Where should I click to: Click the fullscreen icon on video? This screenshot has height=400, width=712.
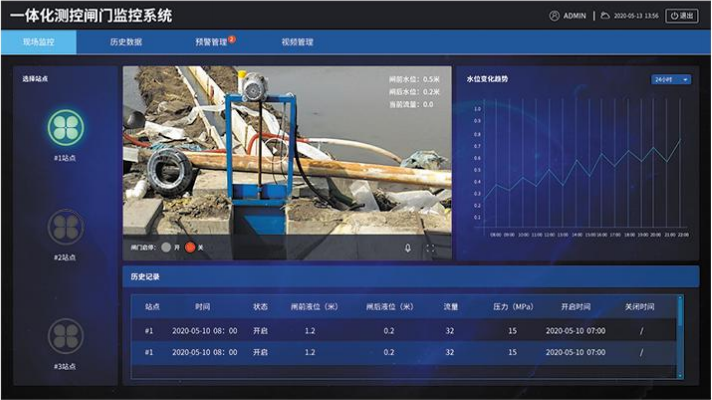pyautogui.click(x=431, y=248)
